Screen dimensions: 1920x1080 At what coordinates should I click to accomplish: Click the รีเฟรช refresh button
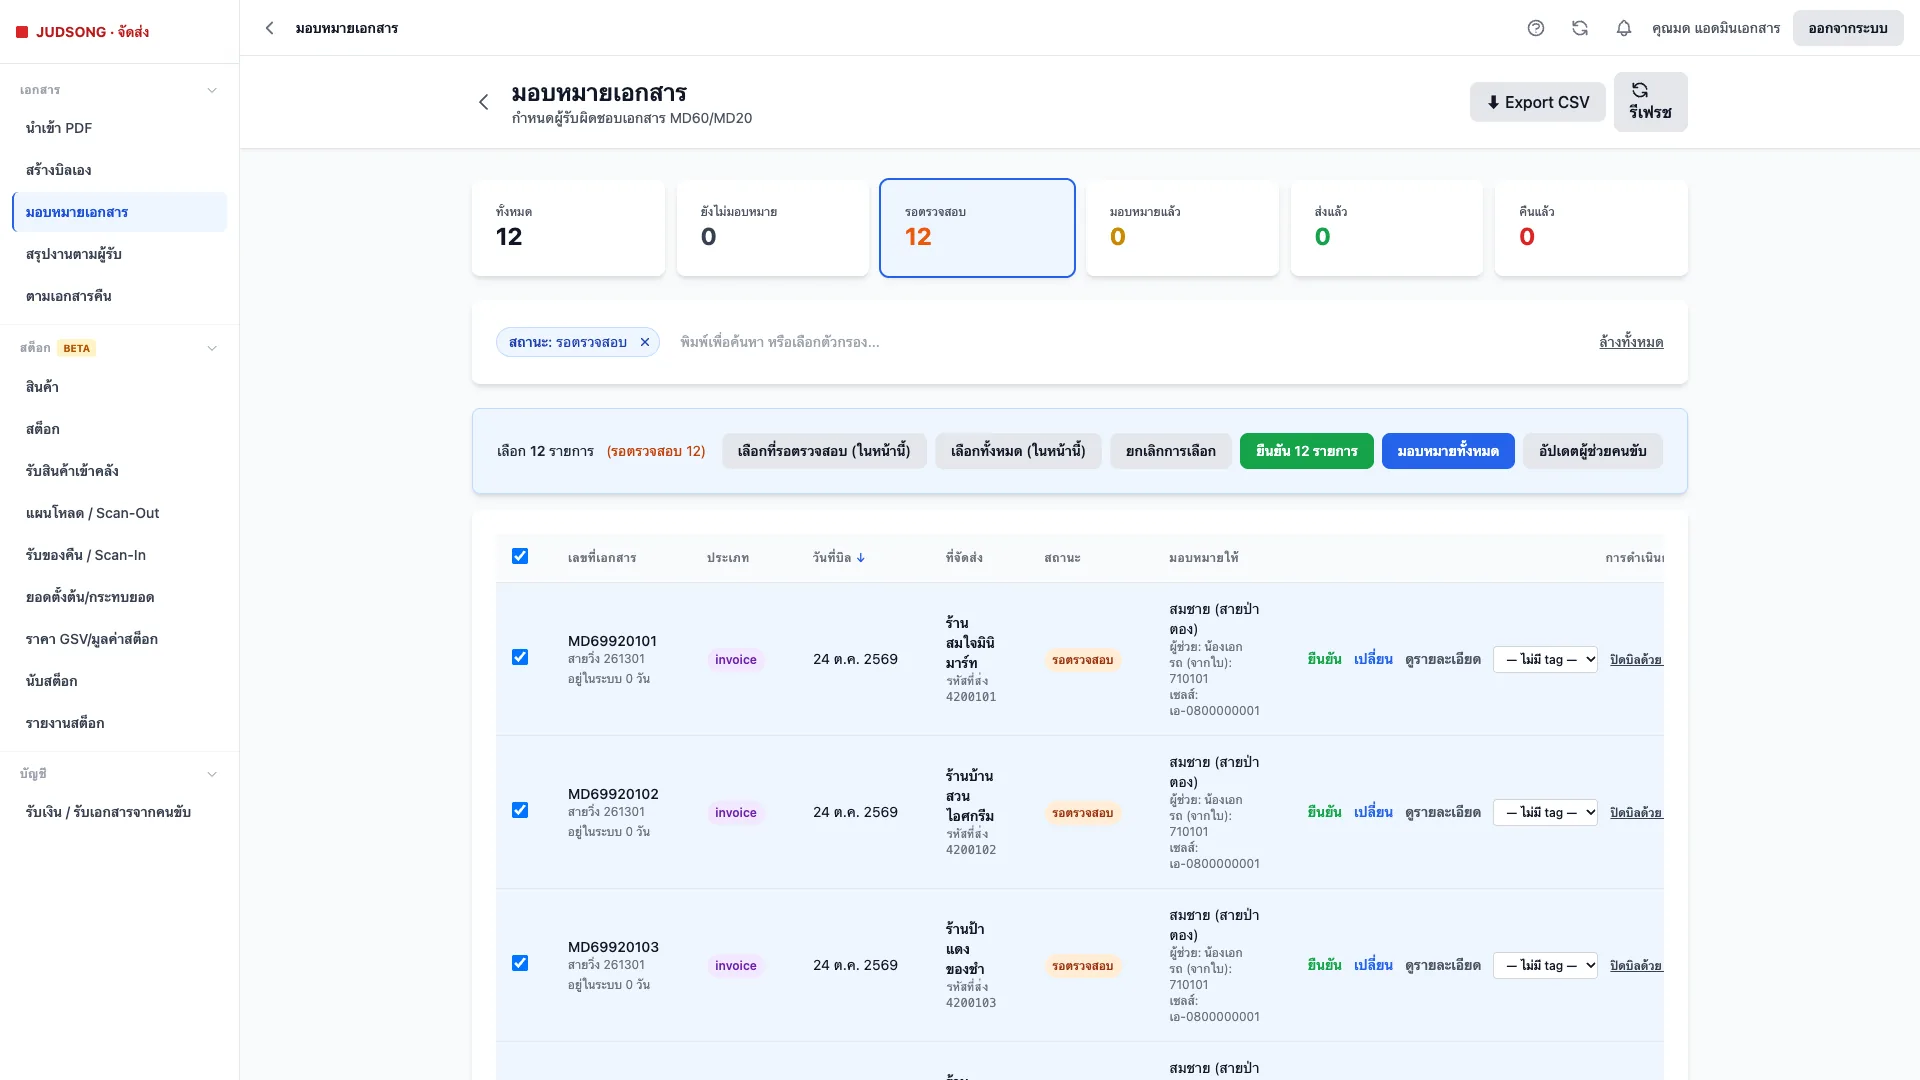click(1650, 102)
